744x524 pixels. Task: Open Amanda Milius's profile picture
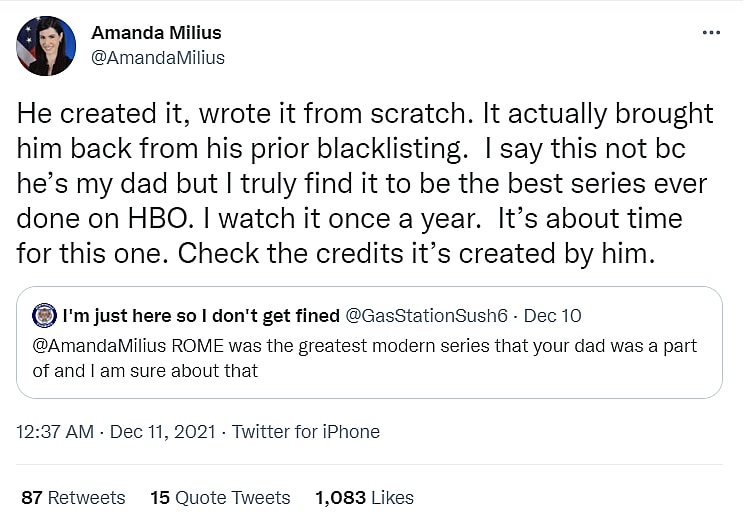45,46
